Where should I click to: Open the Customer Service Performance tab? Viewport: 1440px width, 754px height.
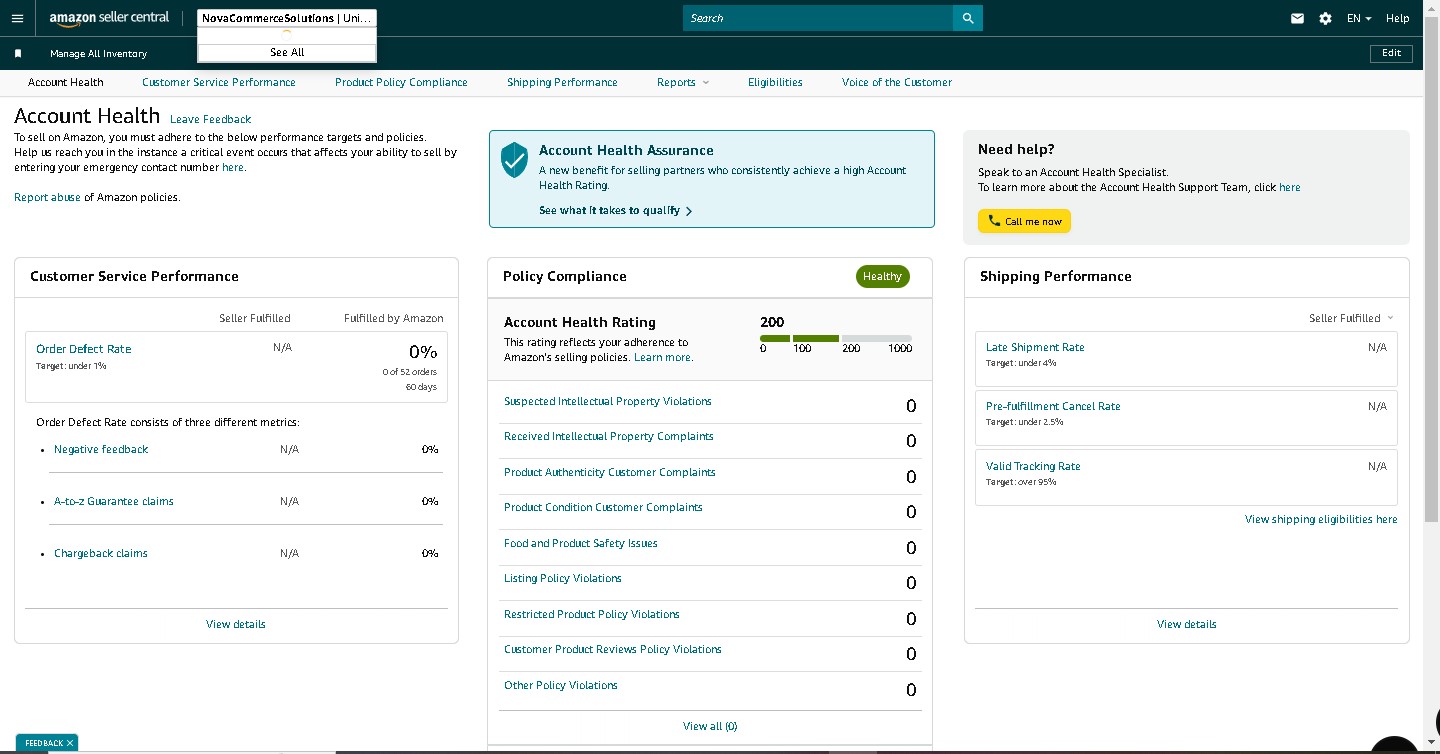pos(219,82)
